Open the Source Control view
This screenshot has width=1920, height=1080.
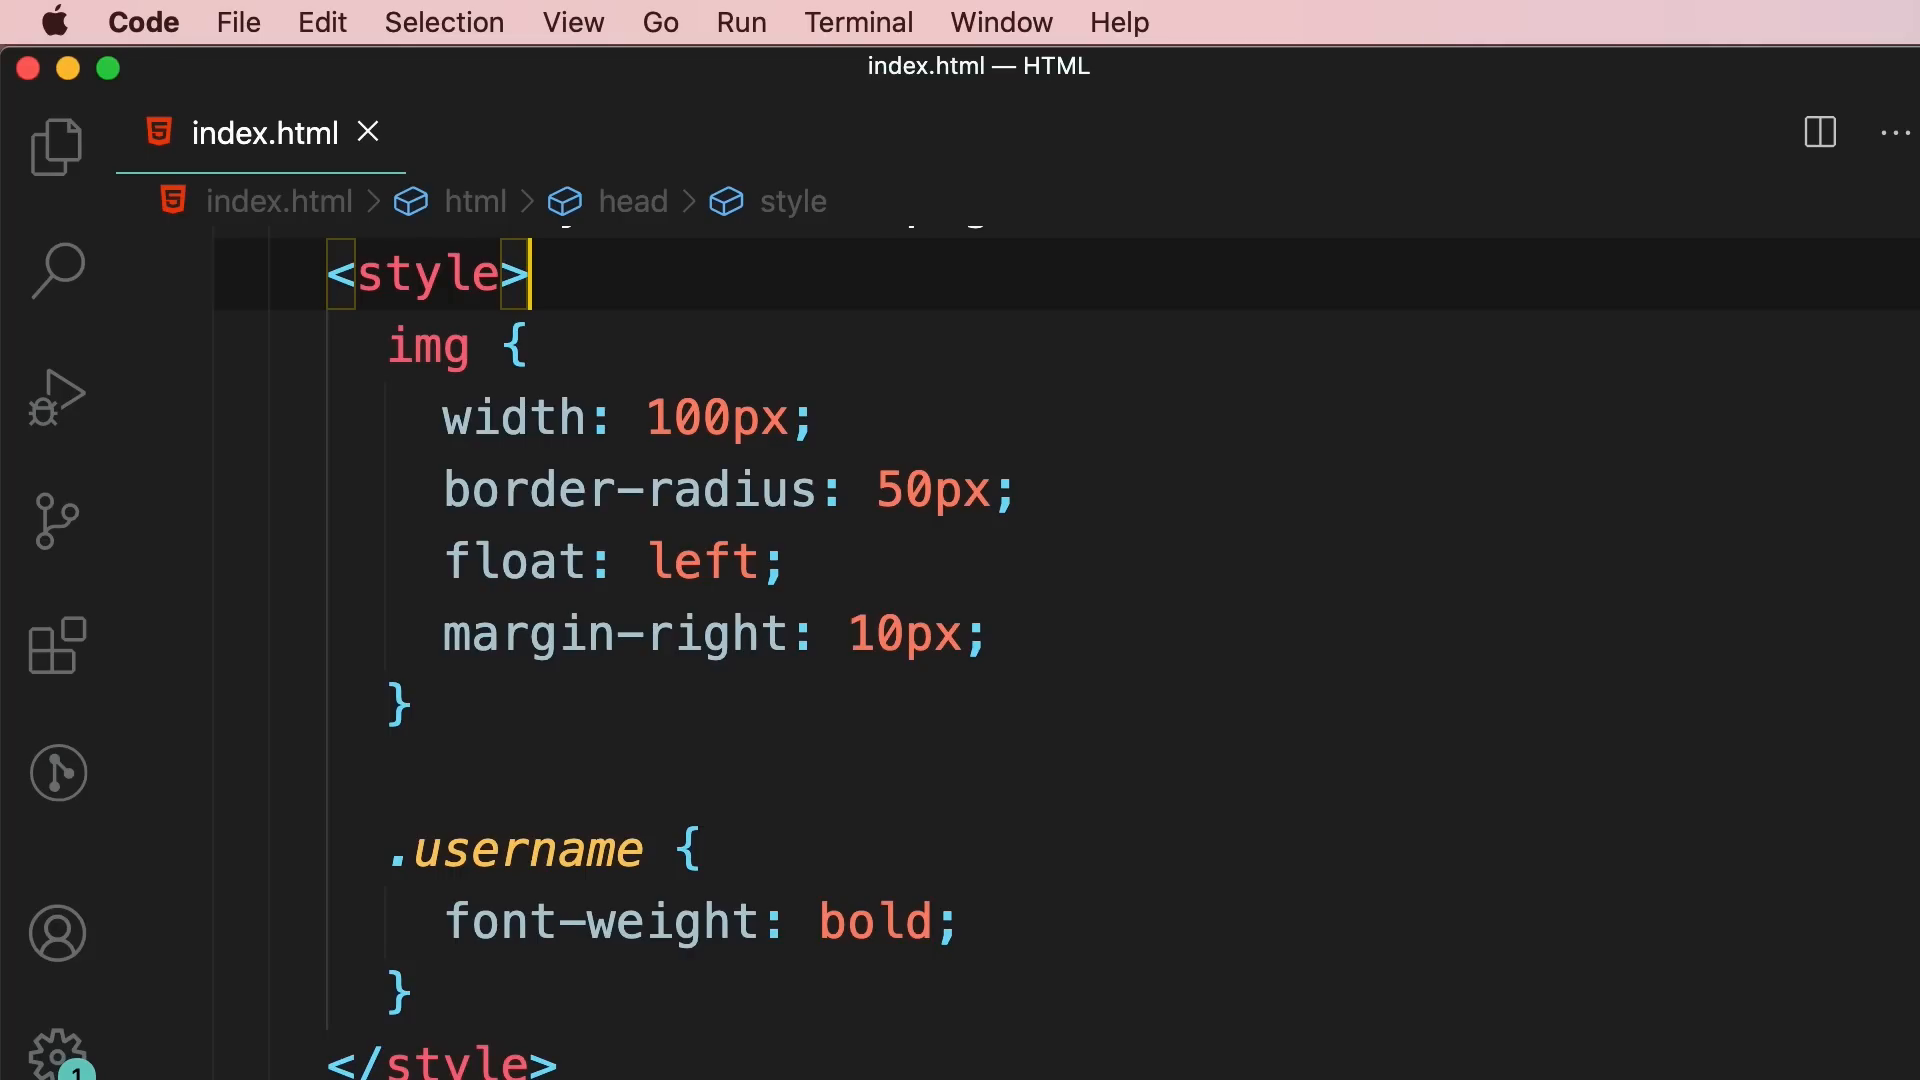[57, 521]
